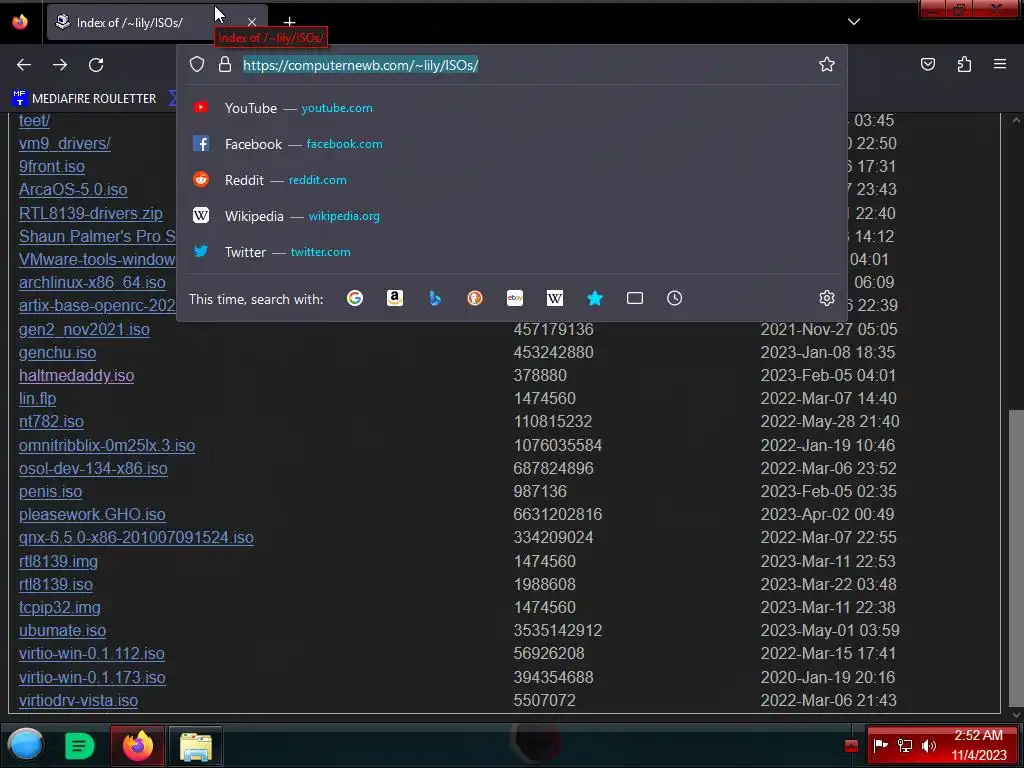Screen dimensions: 1024x768
Task: Download rtl8139.img
Action: coord(58,562)
